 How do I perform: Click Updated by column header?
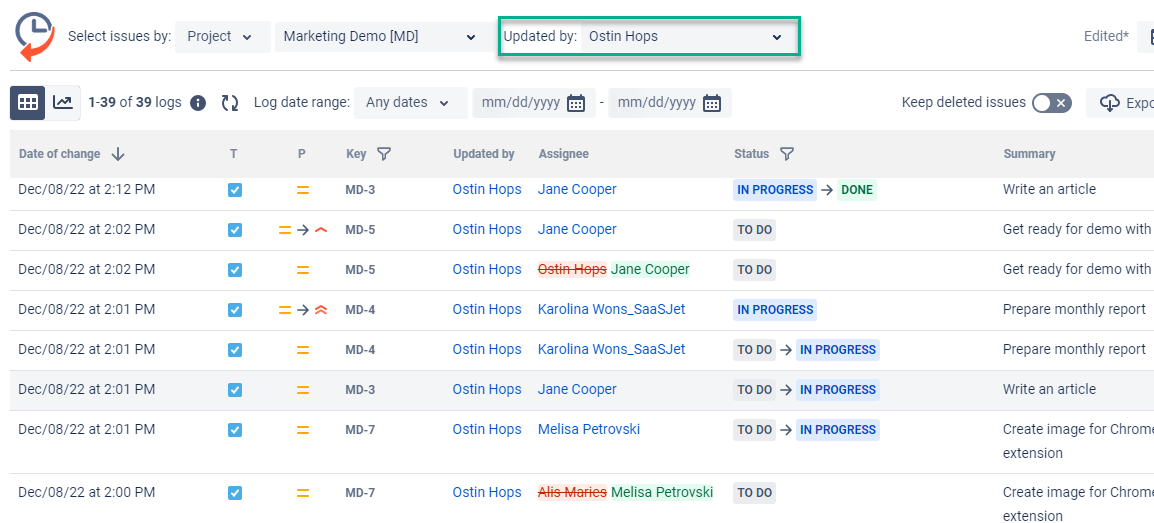(484, 154)
